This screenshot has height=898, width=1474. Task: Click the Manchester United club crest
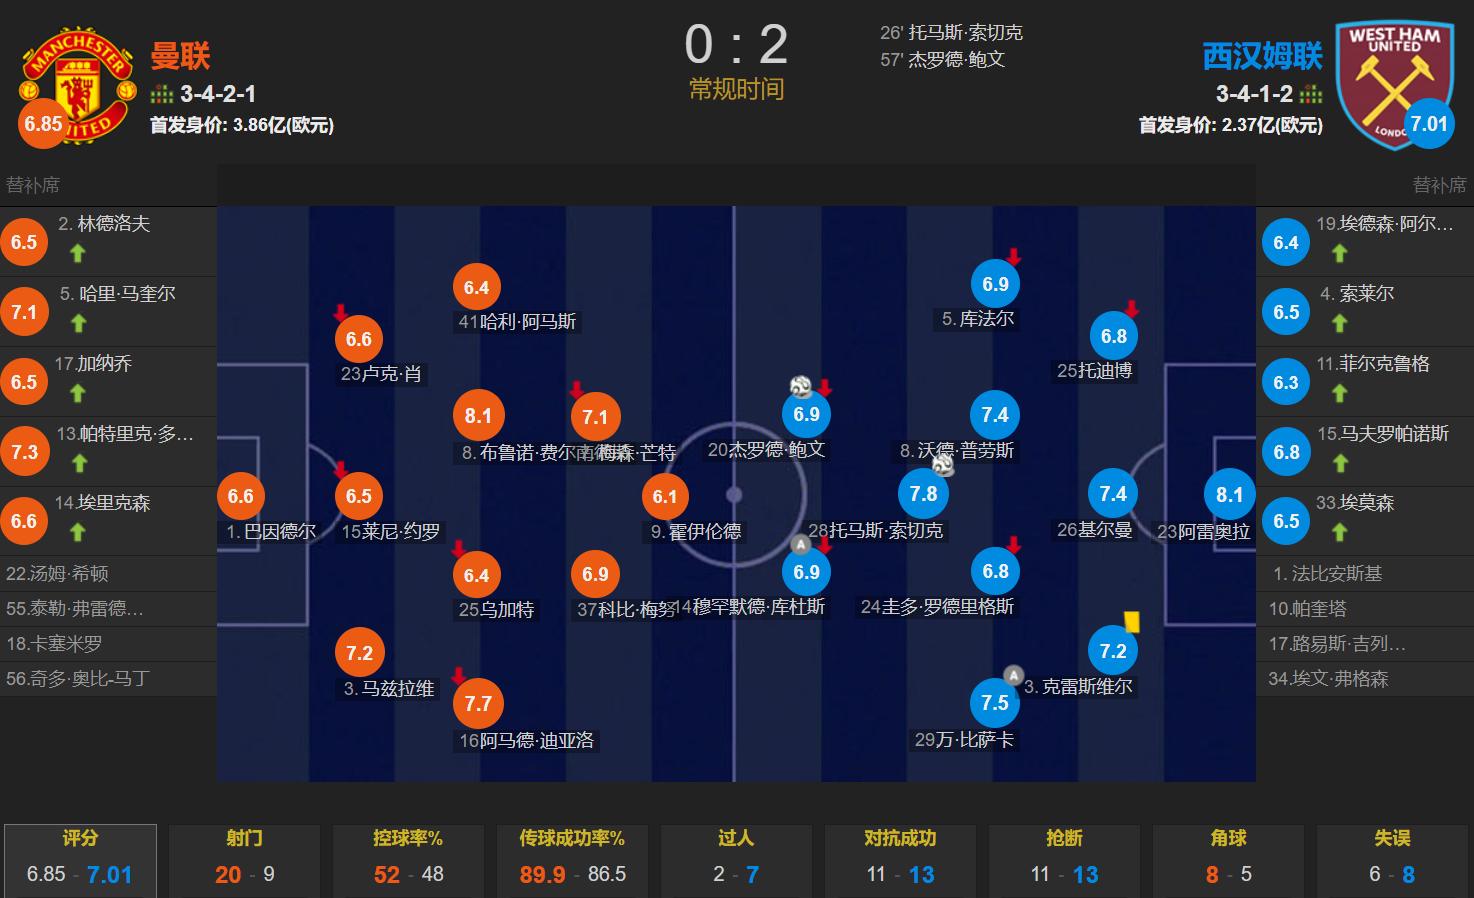pyautogui.click(x=78, y=85)
